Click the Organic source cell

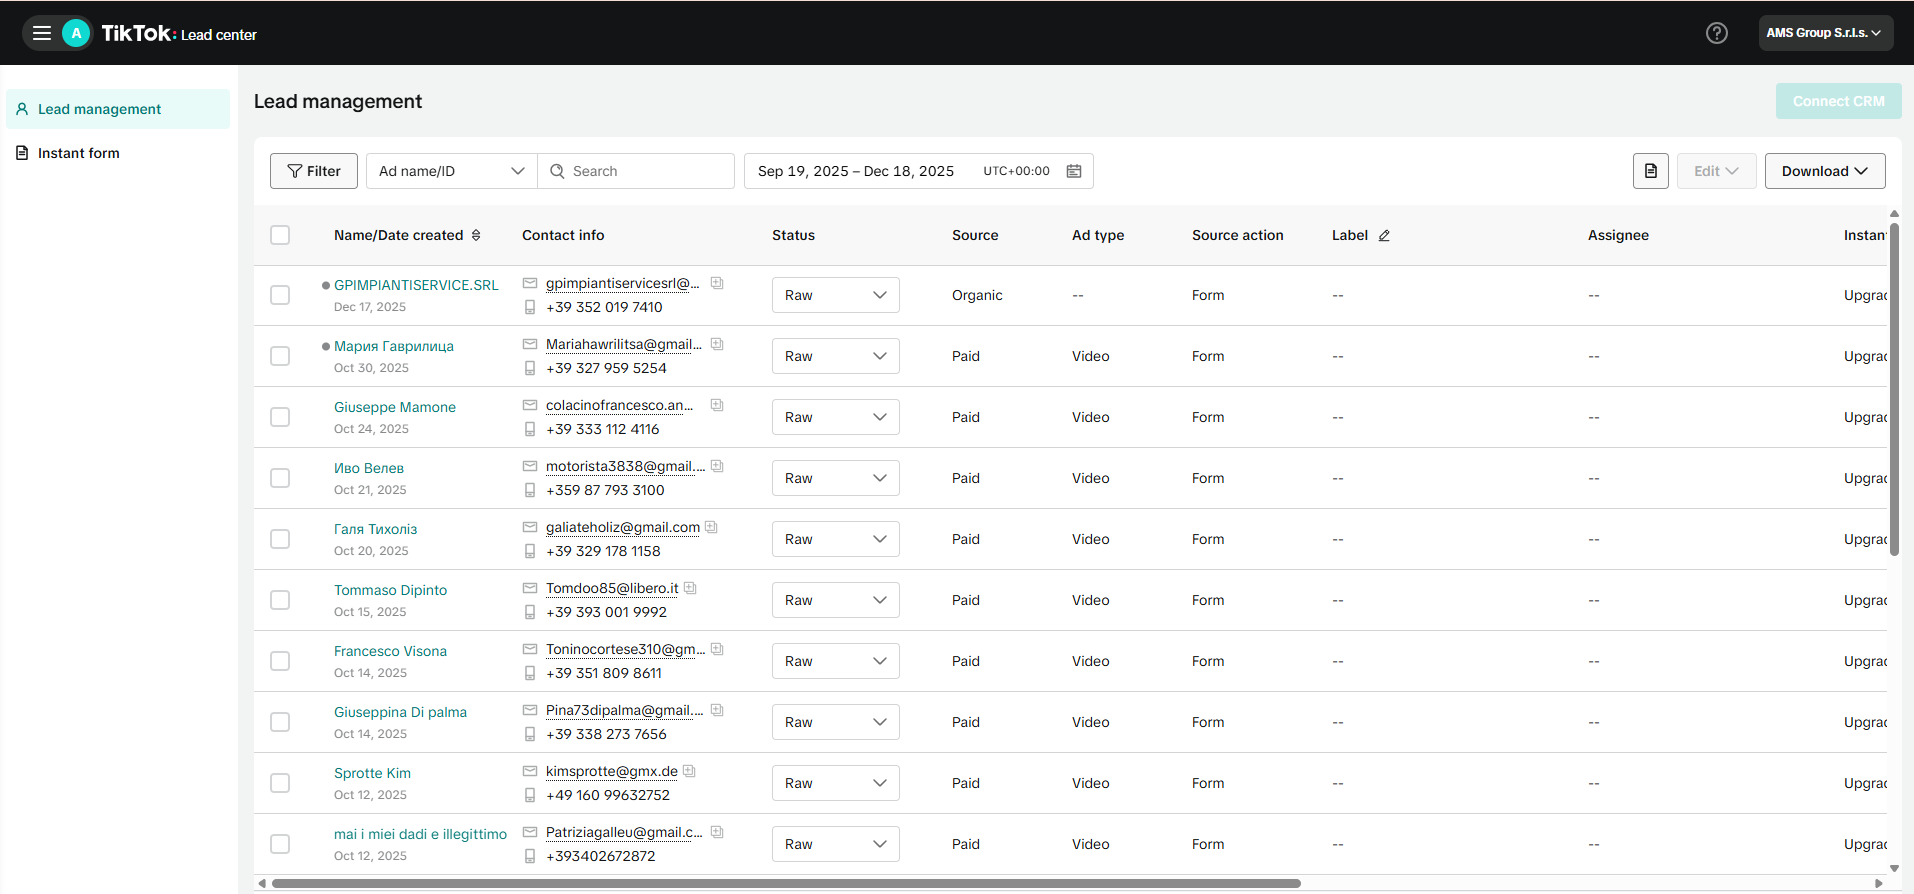tap(977, 295)
